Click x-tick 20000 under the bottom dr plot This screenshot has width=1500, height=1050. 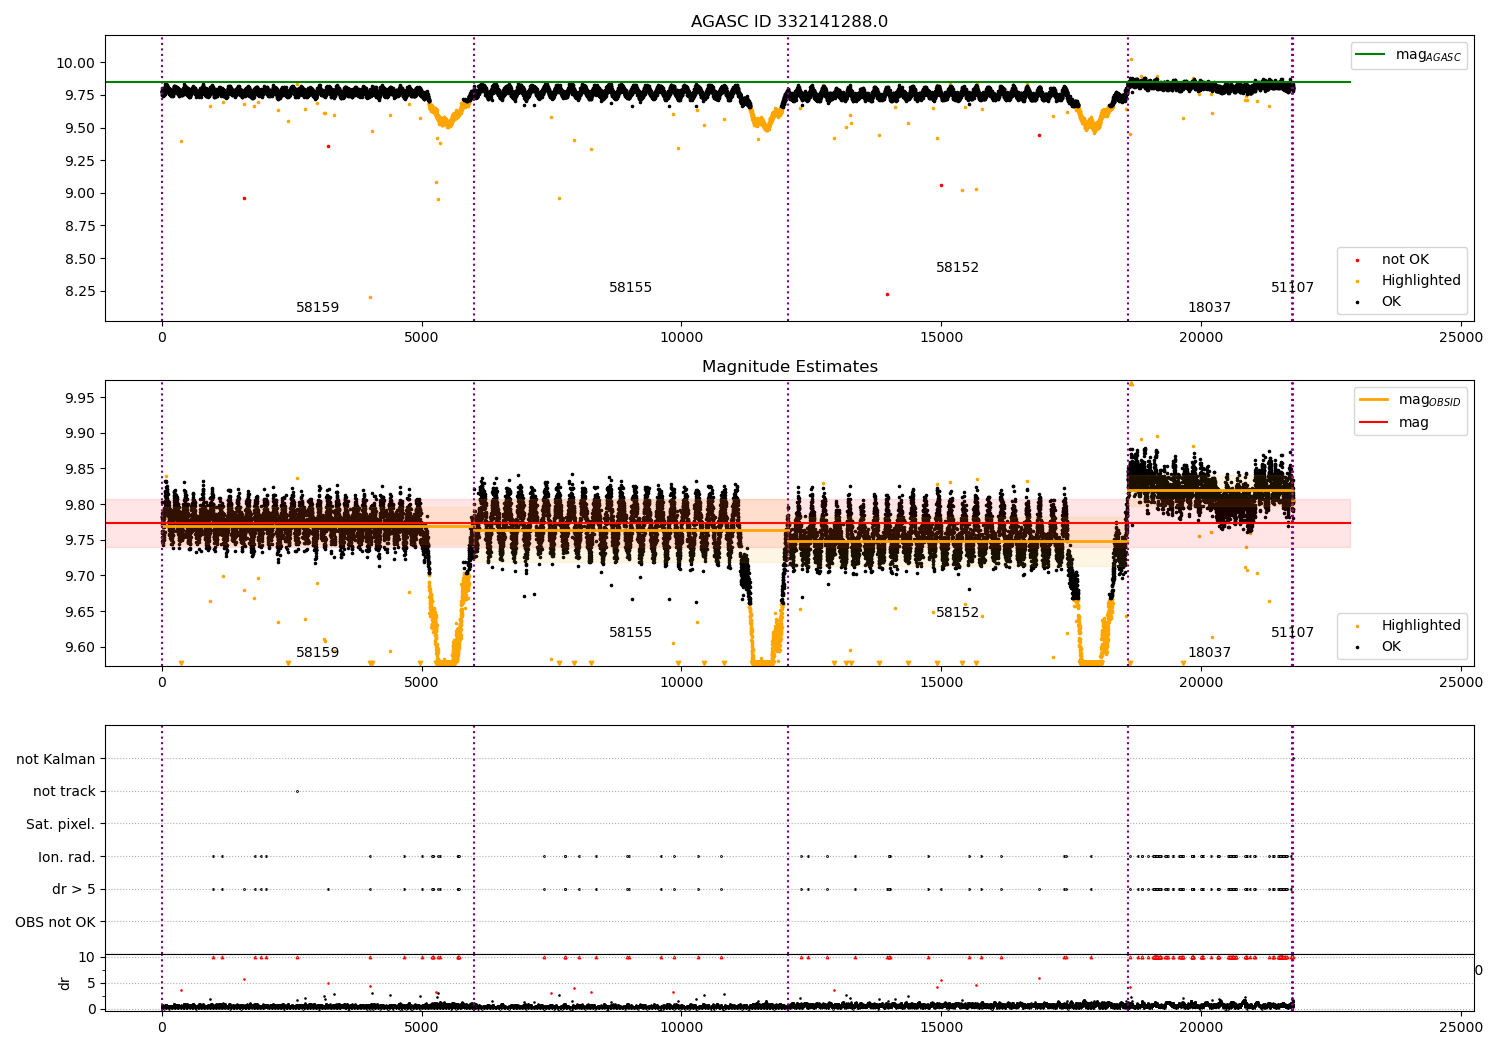pyautogui.click(x=1201, y=1027)
